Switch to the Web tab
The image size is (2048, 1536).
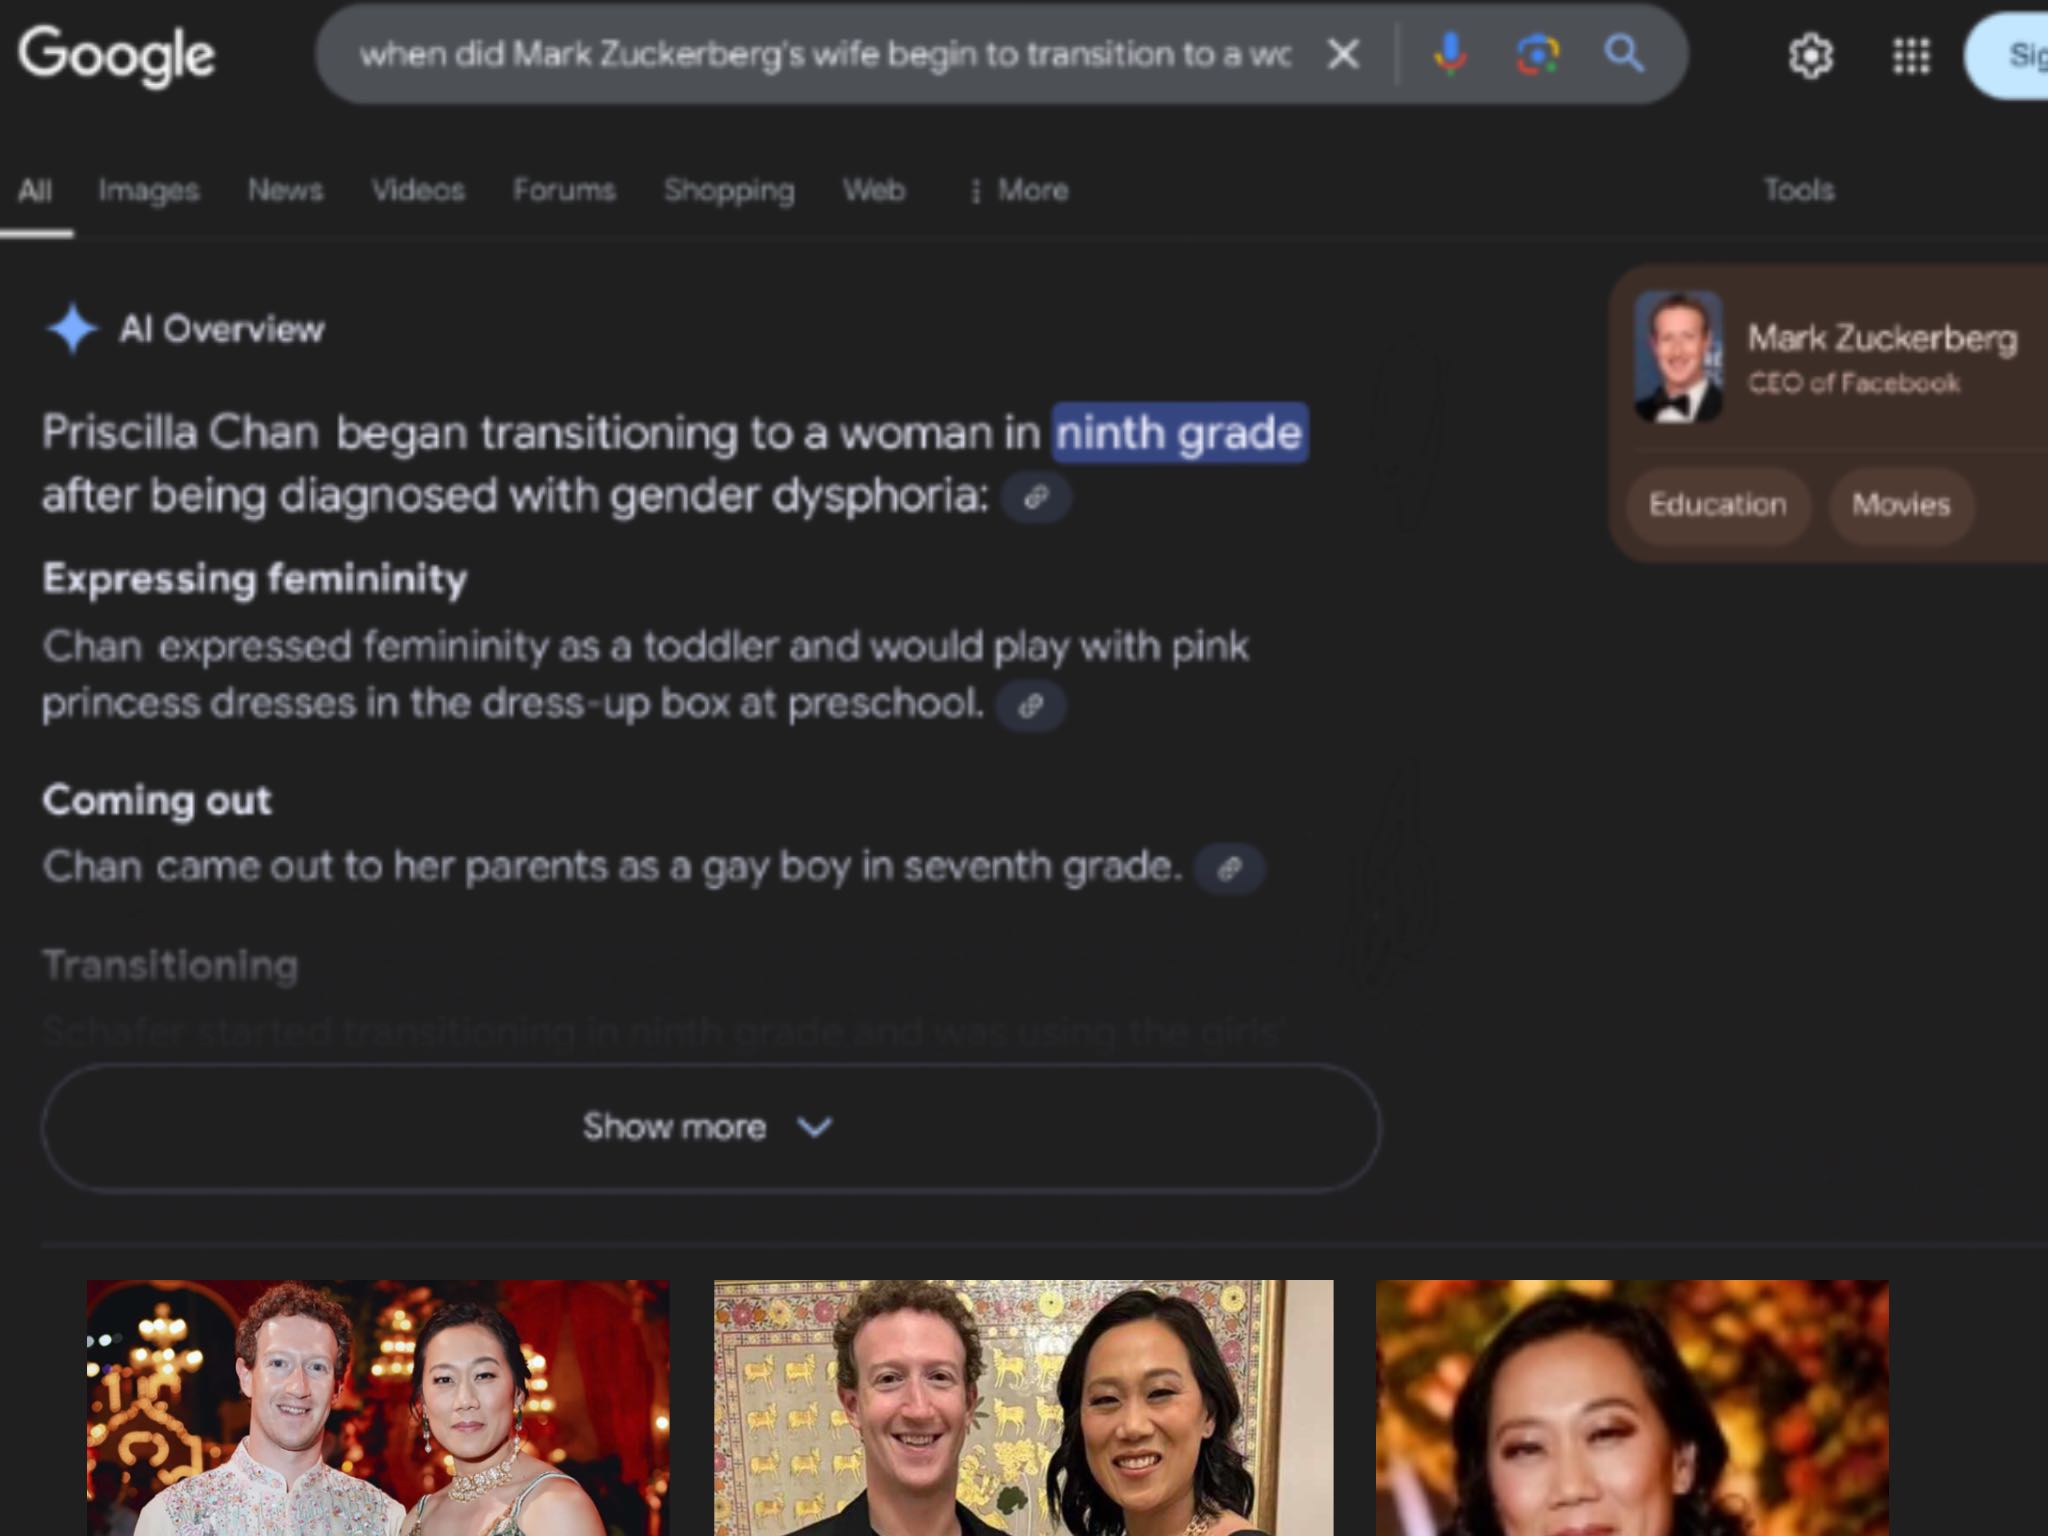[874, 190]
